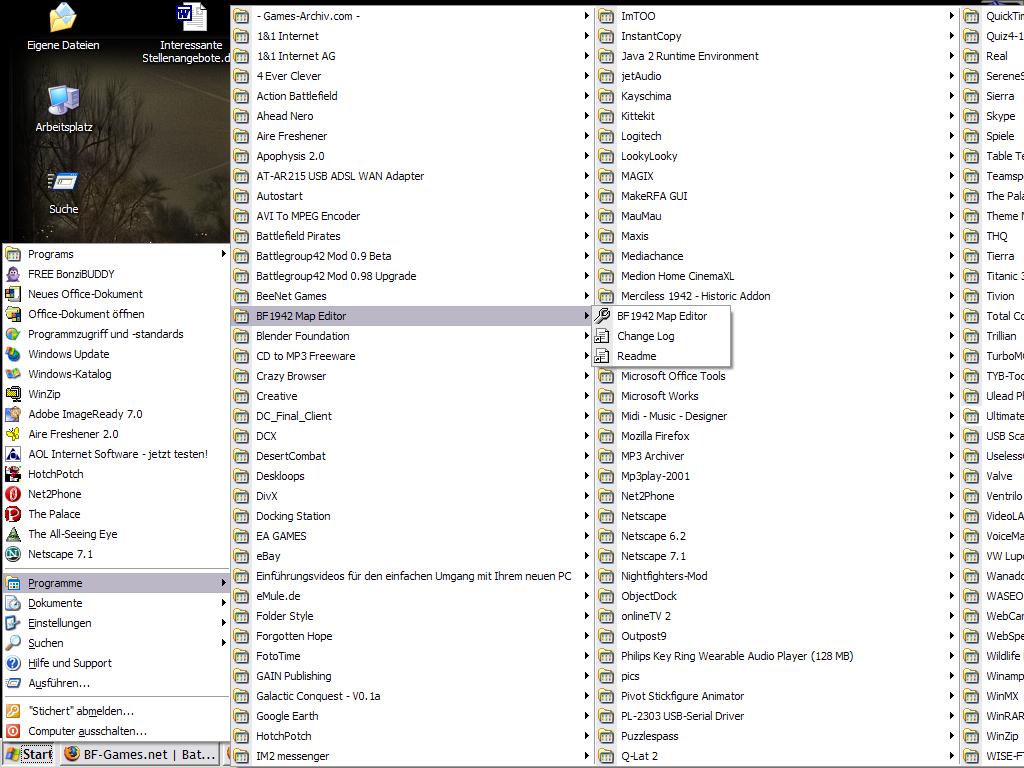Select the DesertCombat program group

(411, 456)
